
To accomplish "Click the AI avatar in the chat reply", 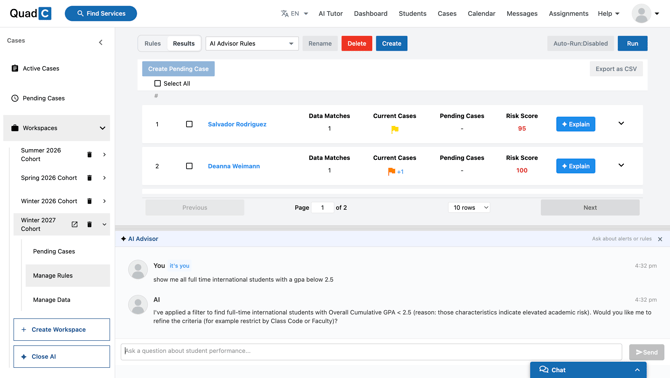I will pos(138,305).
